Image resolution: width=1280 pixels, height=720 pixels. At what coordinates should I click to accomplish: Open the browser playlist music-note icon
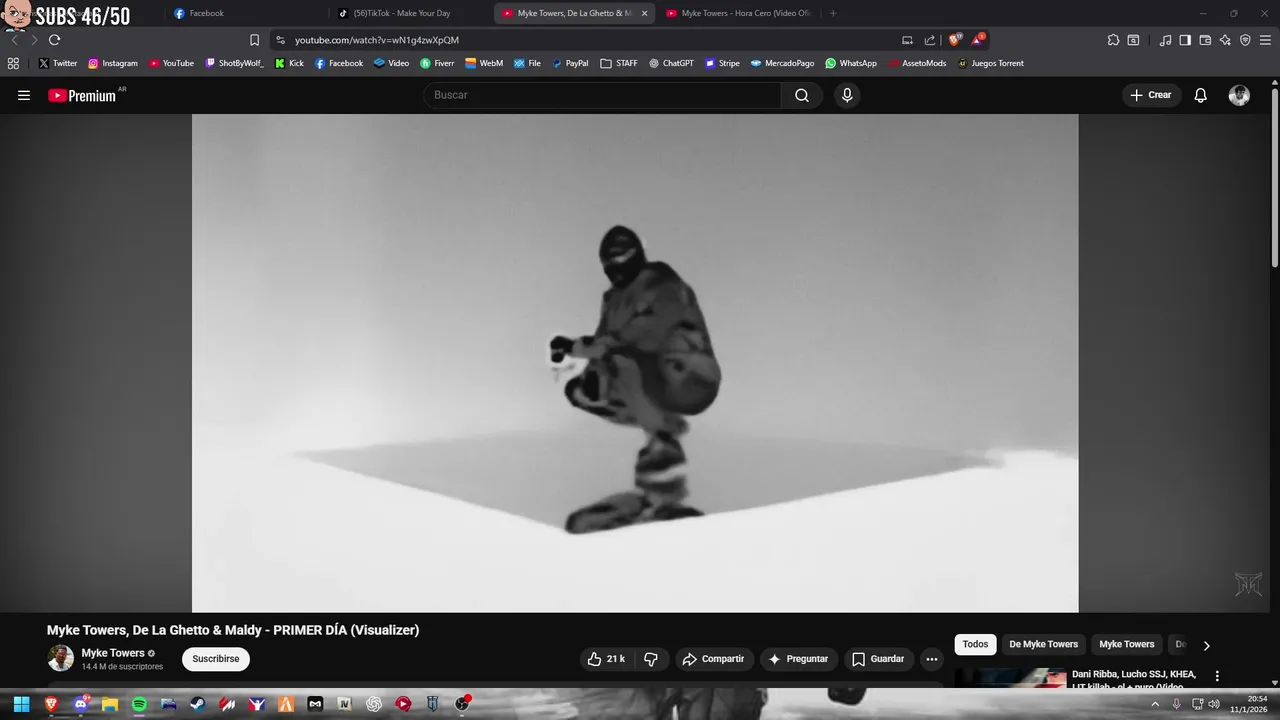coord(1165,40)
